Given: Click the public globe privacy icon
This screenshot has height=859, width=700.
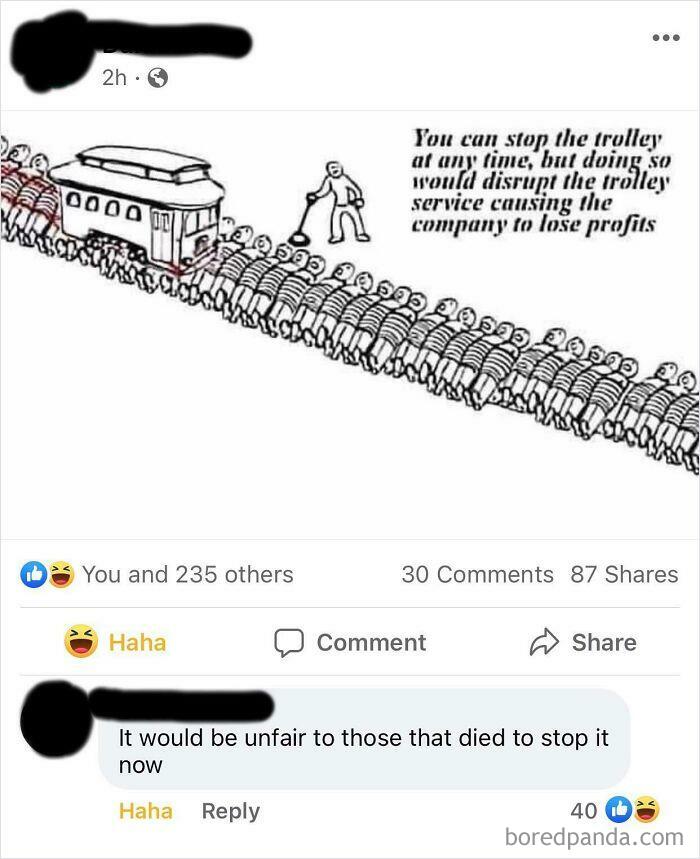Looking at the screenshot, I should coord(158,78).
